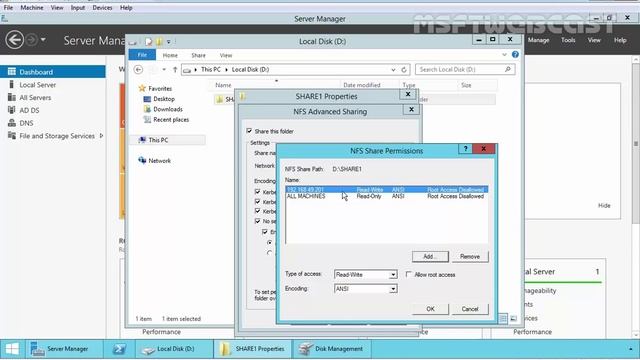Click refresh icon in Explorer address bar
640x360 pixels.
coord(404,70)
